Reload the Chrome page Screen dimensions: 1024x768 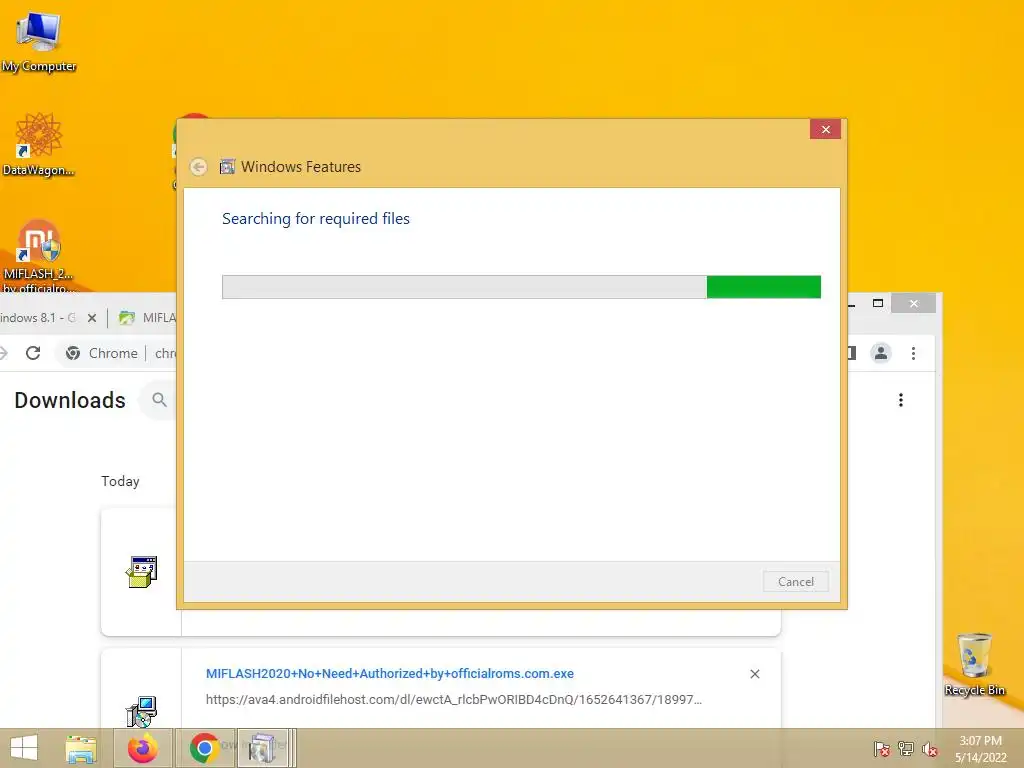[x=33, y=353]
